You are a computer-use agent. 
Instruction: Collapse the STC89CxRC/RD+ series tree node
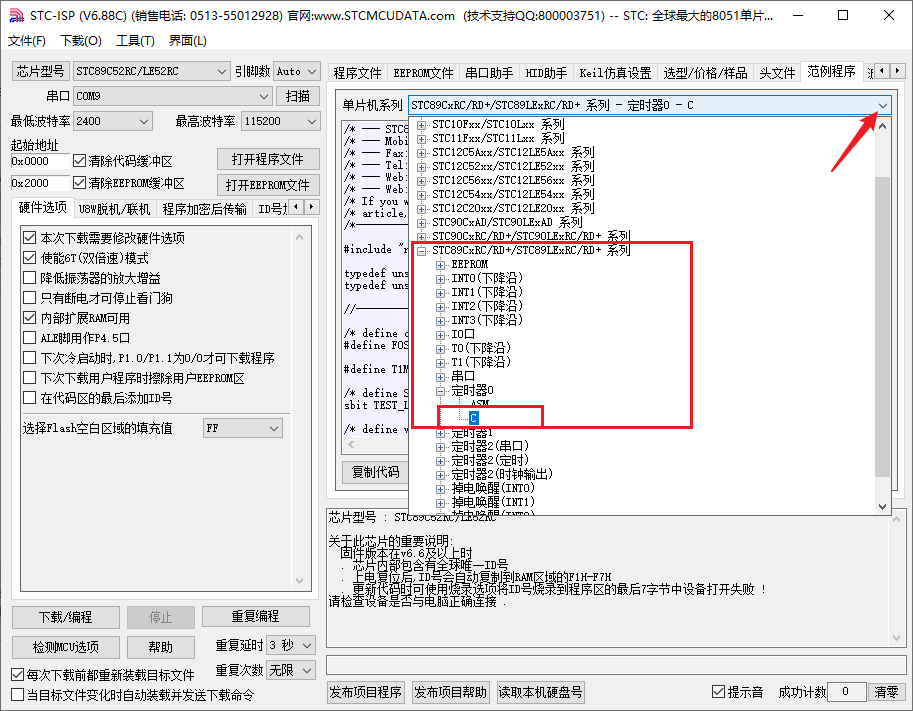point(423,249)
